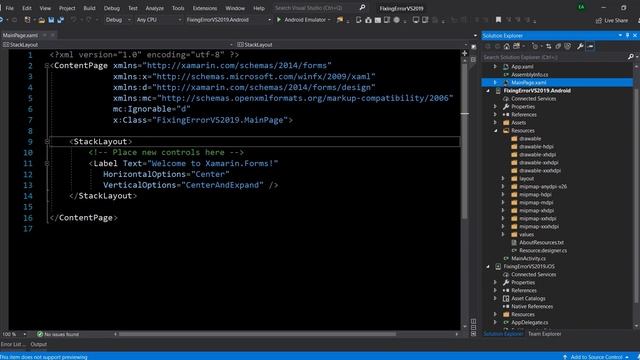Click the Back navigation arrow icon

[x=2, y=20]
